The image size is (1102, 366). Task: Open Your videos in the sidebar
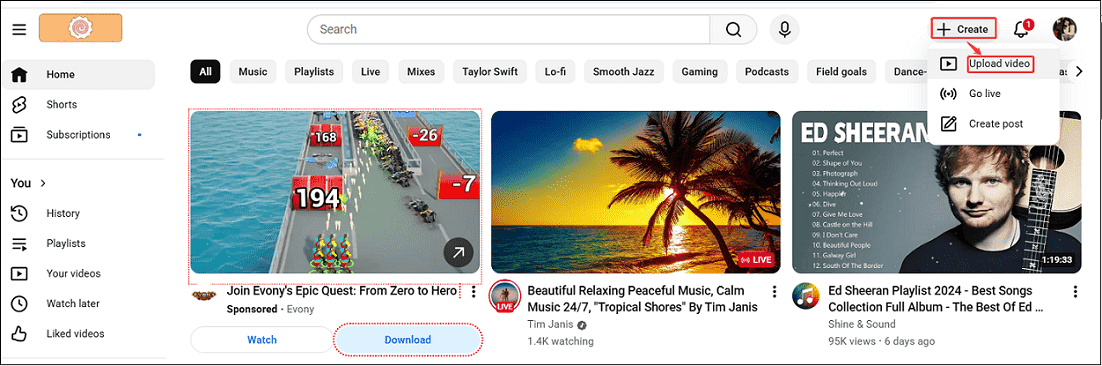point(78,274)
